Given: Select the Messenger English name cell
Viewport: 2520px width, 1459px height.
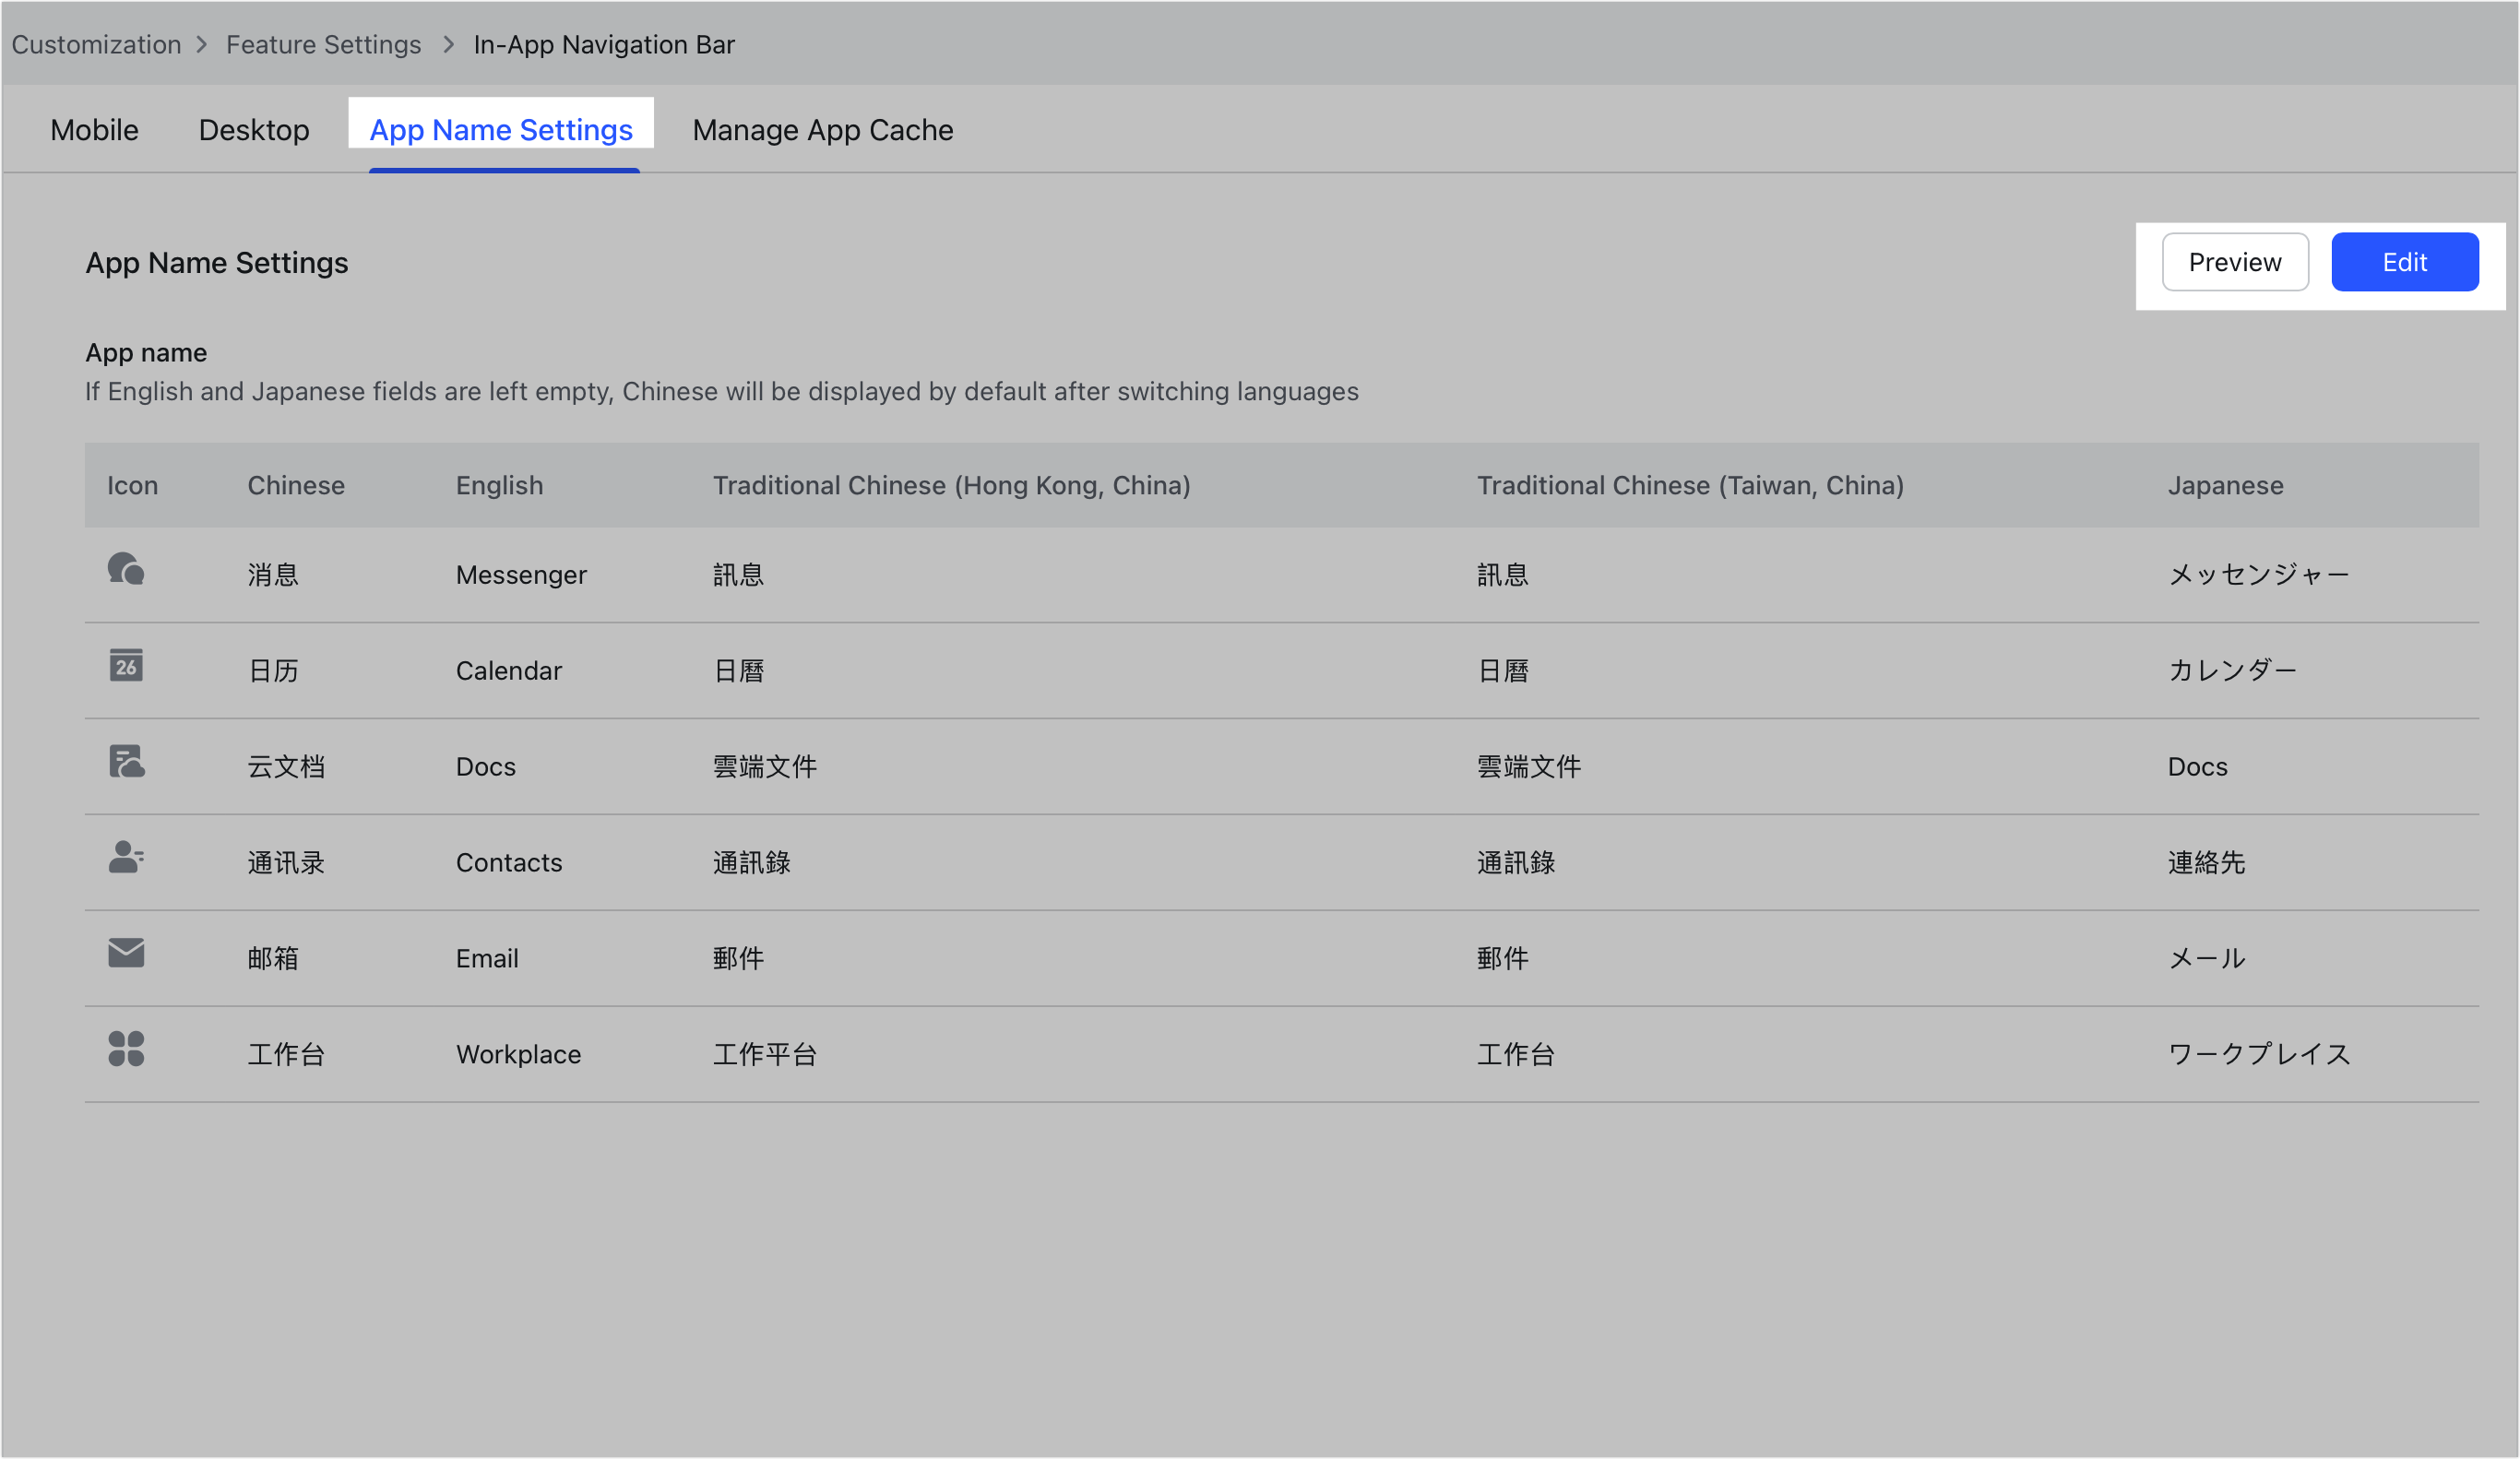Looking at the screenshot, I should click(521, 575).
